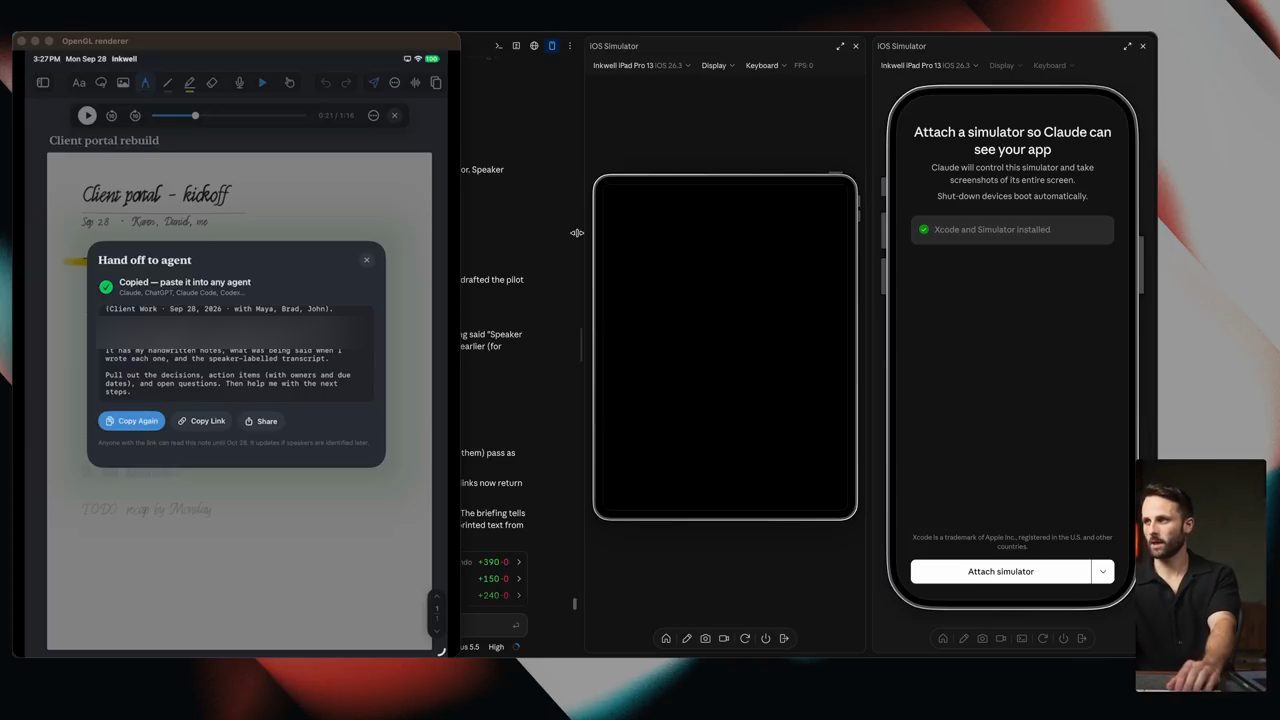Open device dropdown in first iOS Simulator
This screenshot has height=720, width=1280.
[x=642, y=66]
